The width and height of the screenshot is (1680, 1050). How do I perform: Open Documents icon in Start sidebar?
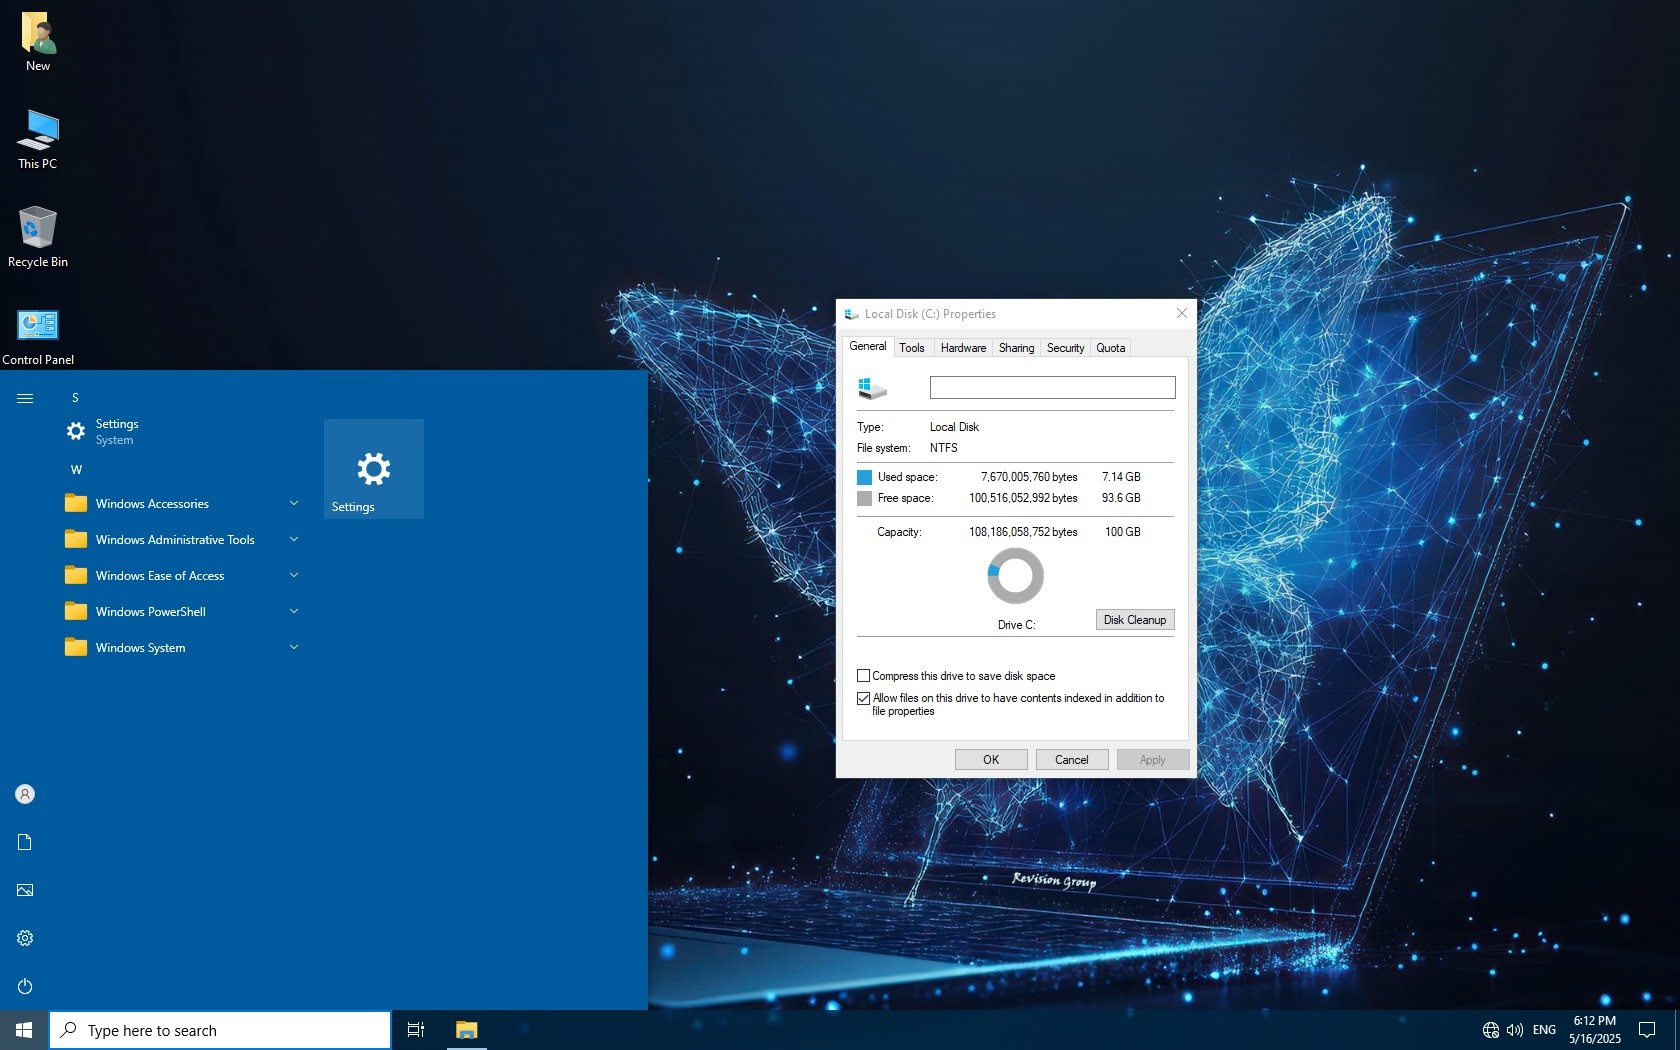tap(25, 842)
